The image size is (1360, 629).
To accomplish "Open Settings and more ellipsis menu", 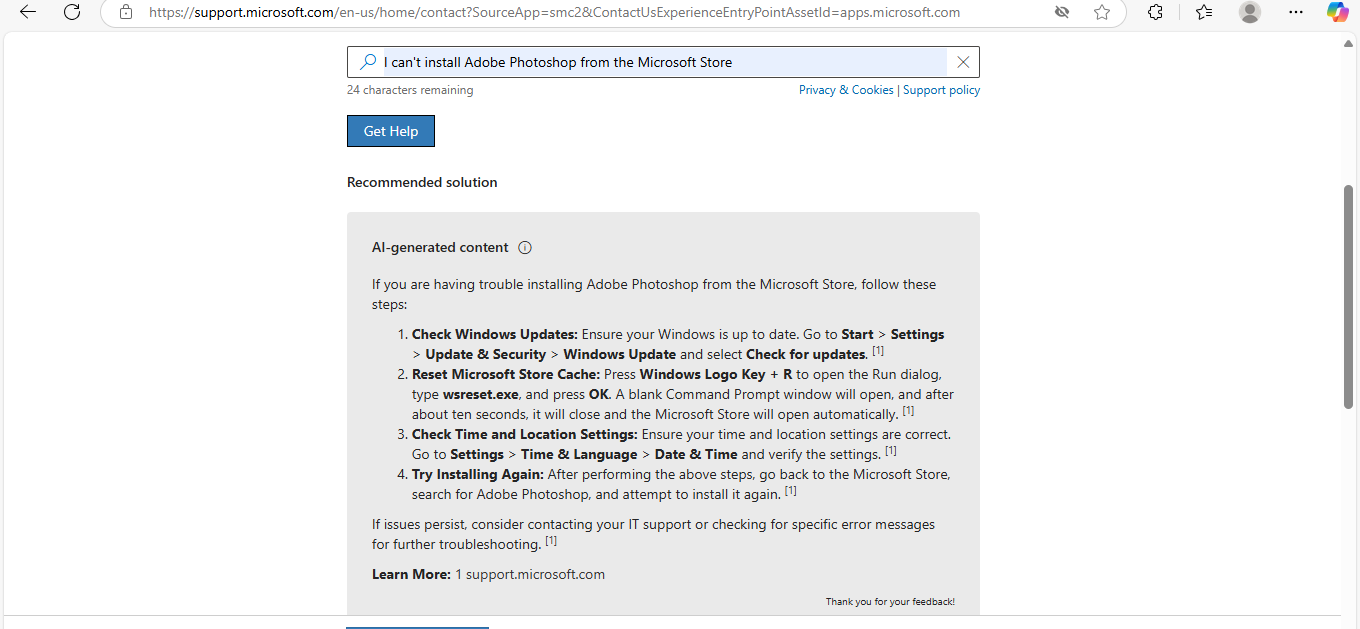I will coord(1296,12).
